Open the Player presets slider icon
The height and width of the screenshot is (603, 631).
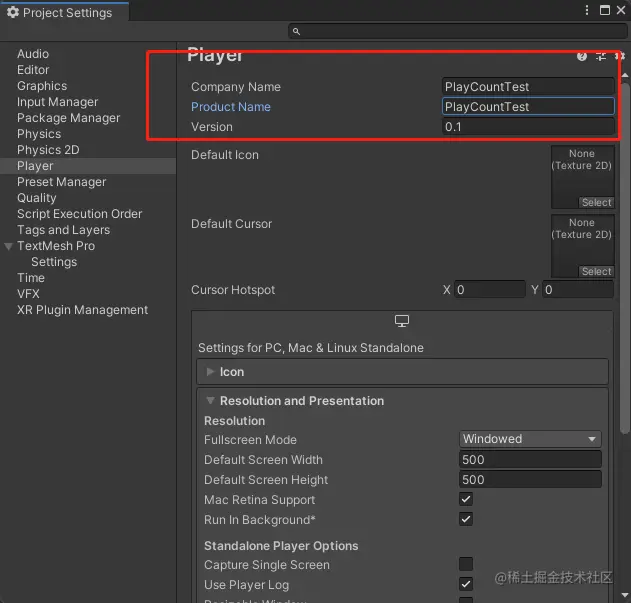601,56
